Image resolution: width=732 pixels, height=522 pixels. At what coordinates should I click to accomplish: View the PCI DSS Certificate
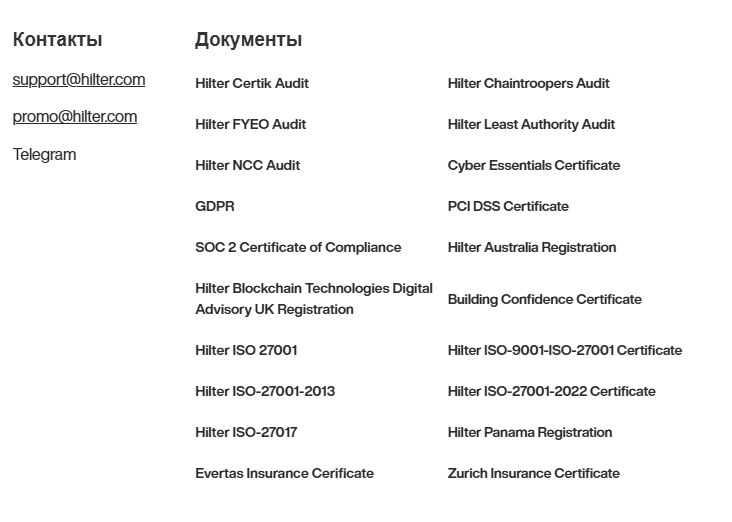point(508,206)
